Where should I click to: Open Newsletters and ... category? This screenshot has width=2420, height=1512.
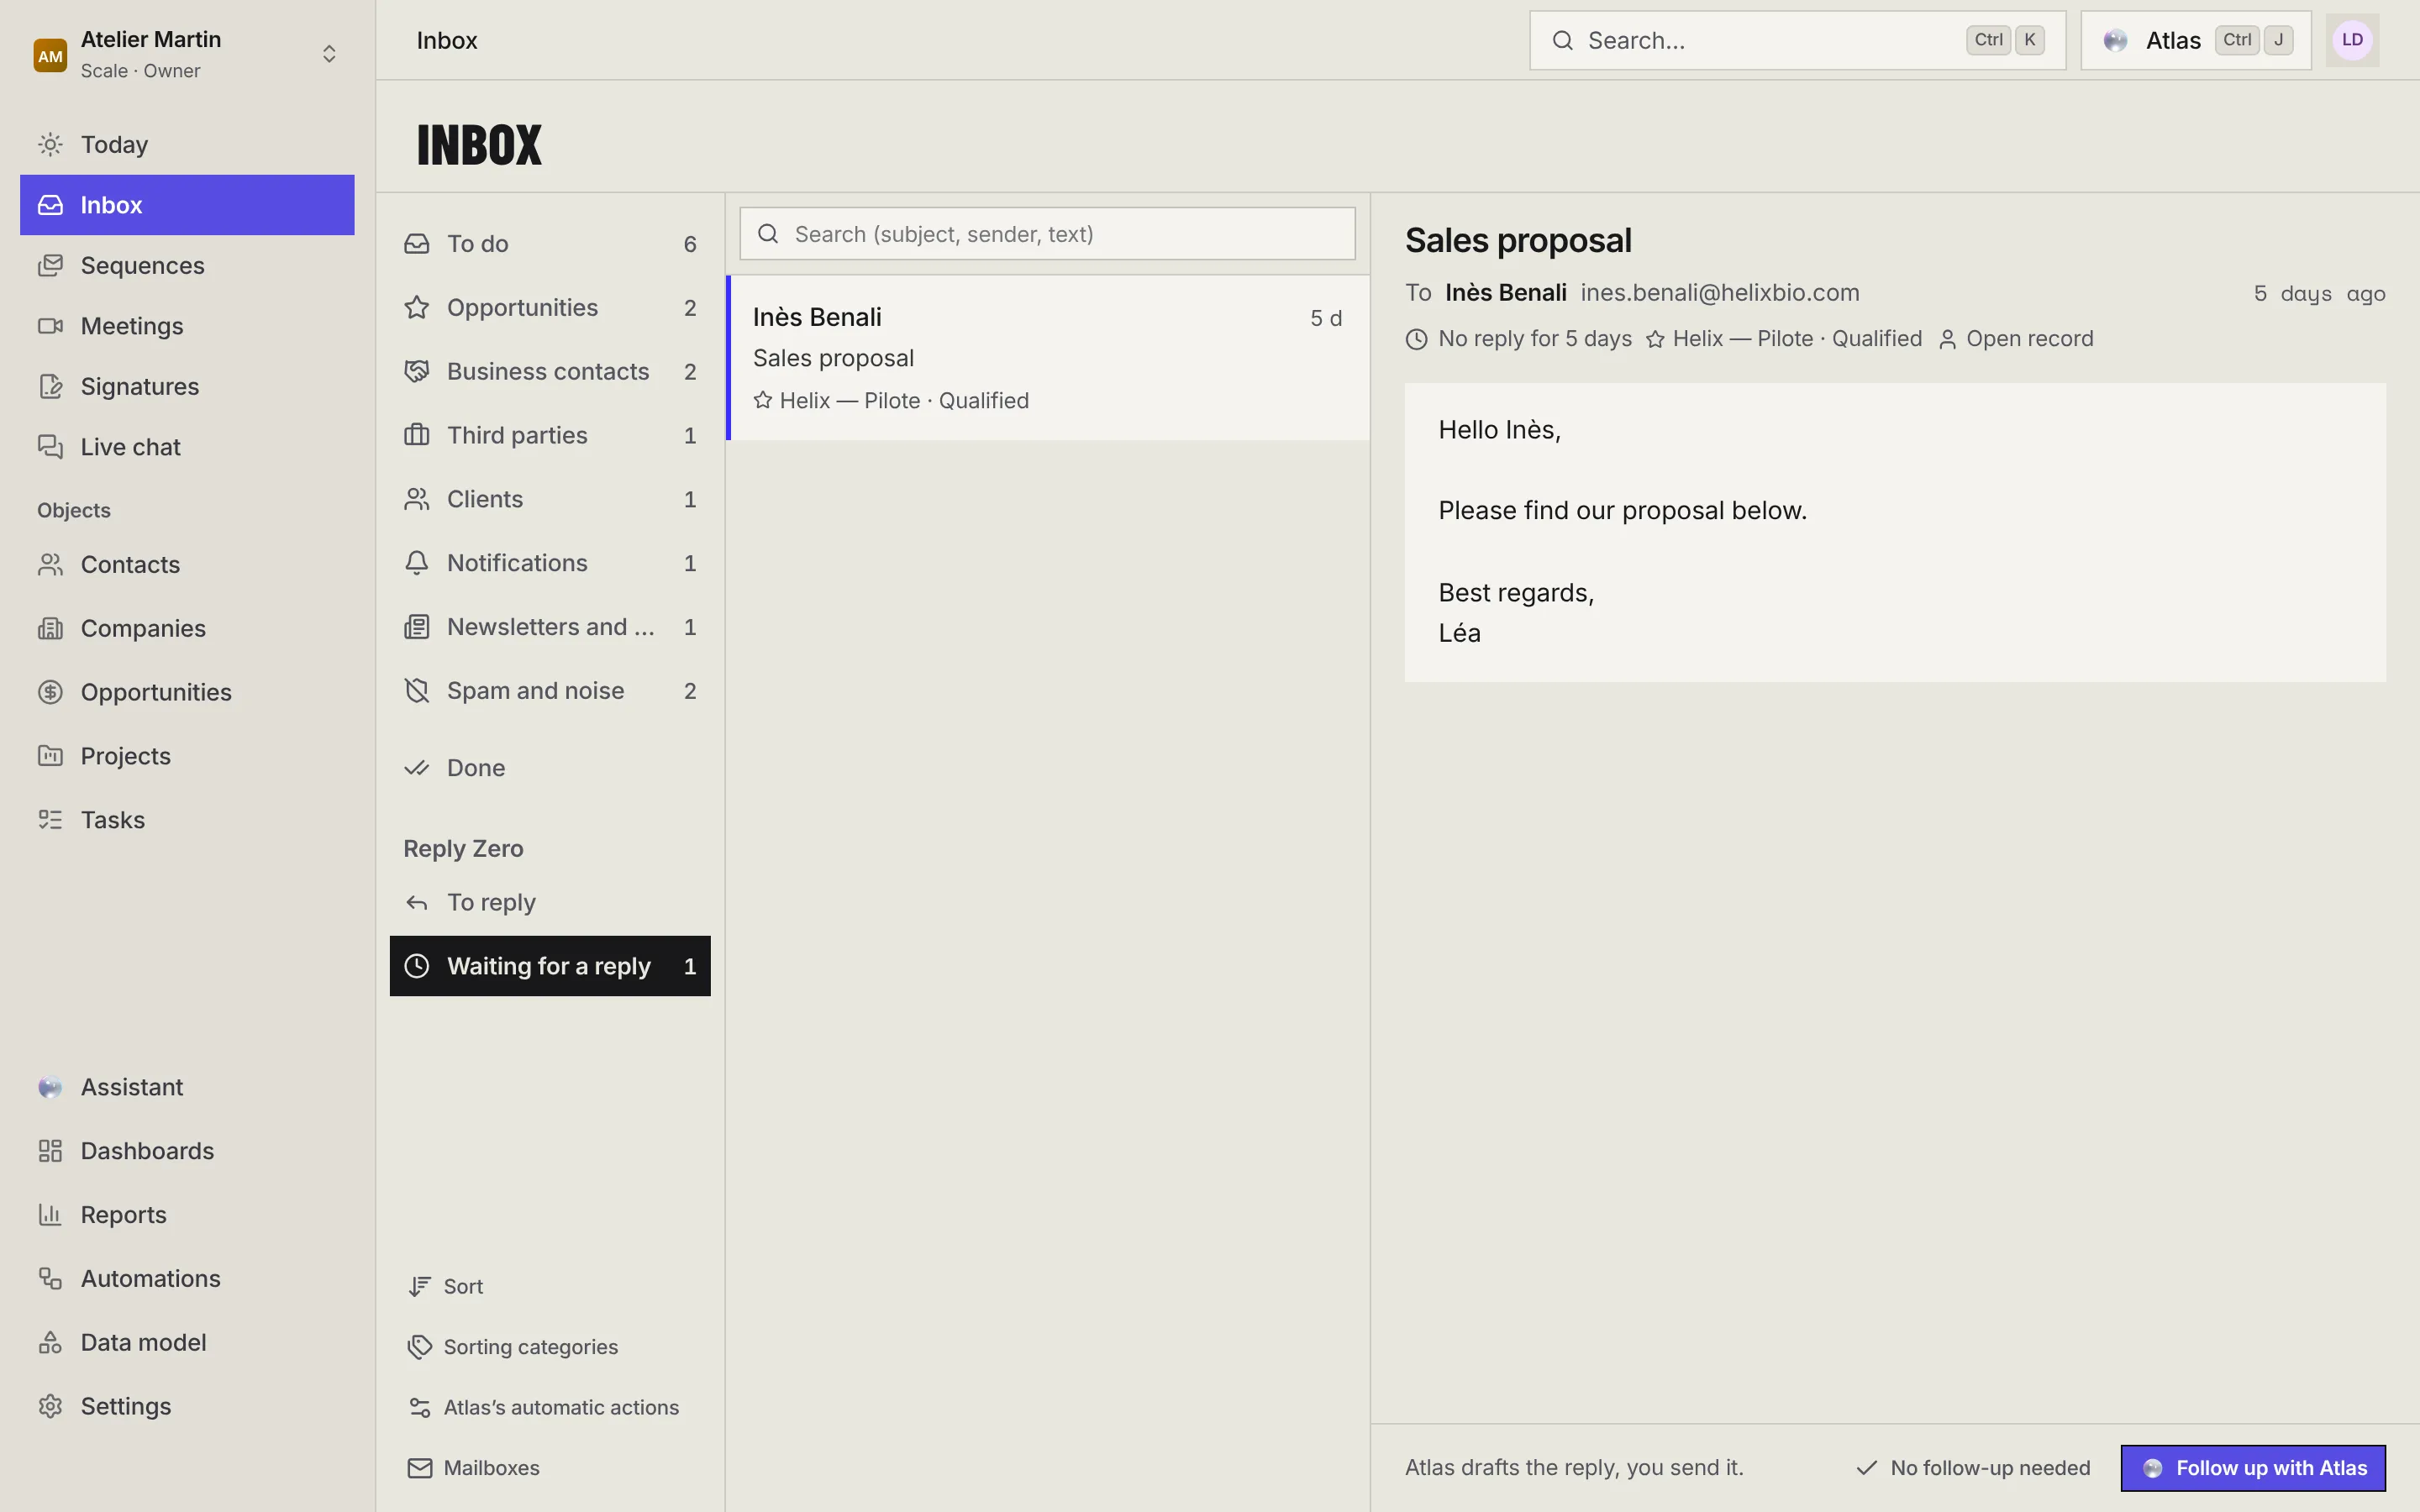coord(550,627)
